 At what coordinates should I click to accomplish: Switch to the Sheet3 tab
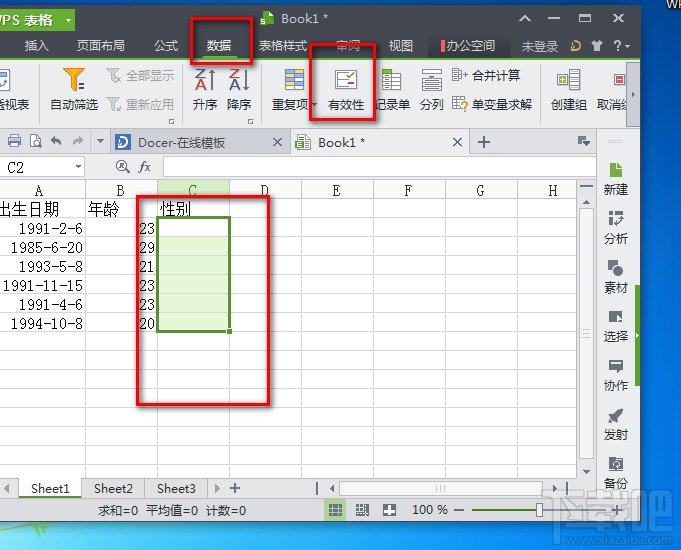click(176, 488)
